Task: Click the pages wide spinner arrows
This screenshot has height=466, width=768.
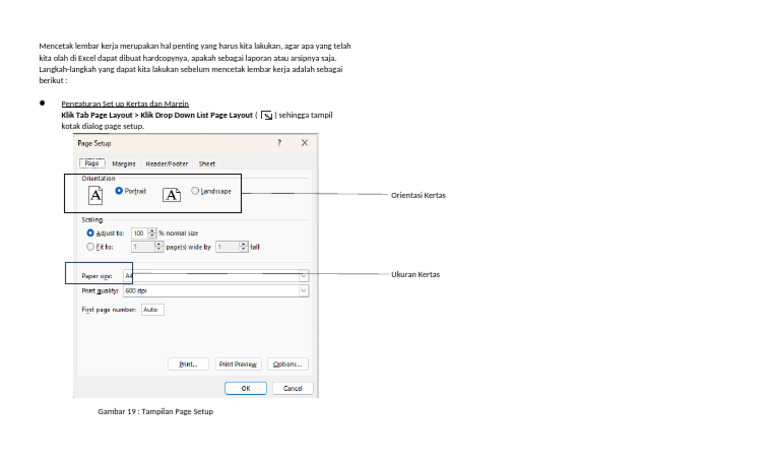Action: click(x=158, y=246)
